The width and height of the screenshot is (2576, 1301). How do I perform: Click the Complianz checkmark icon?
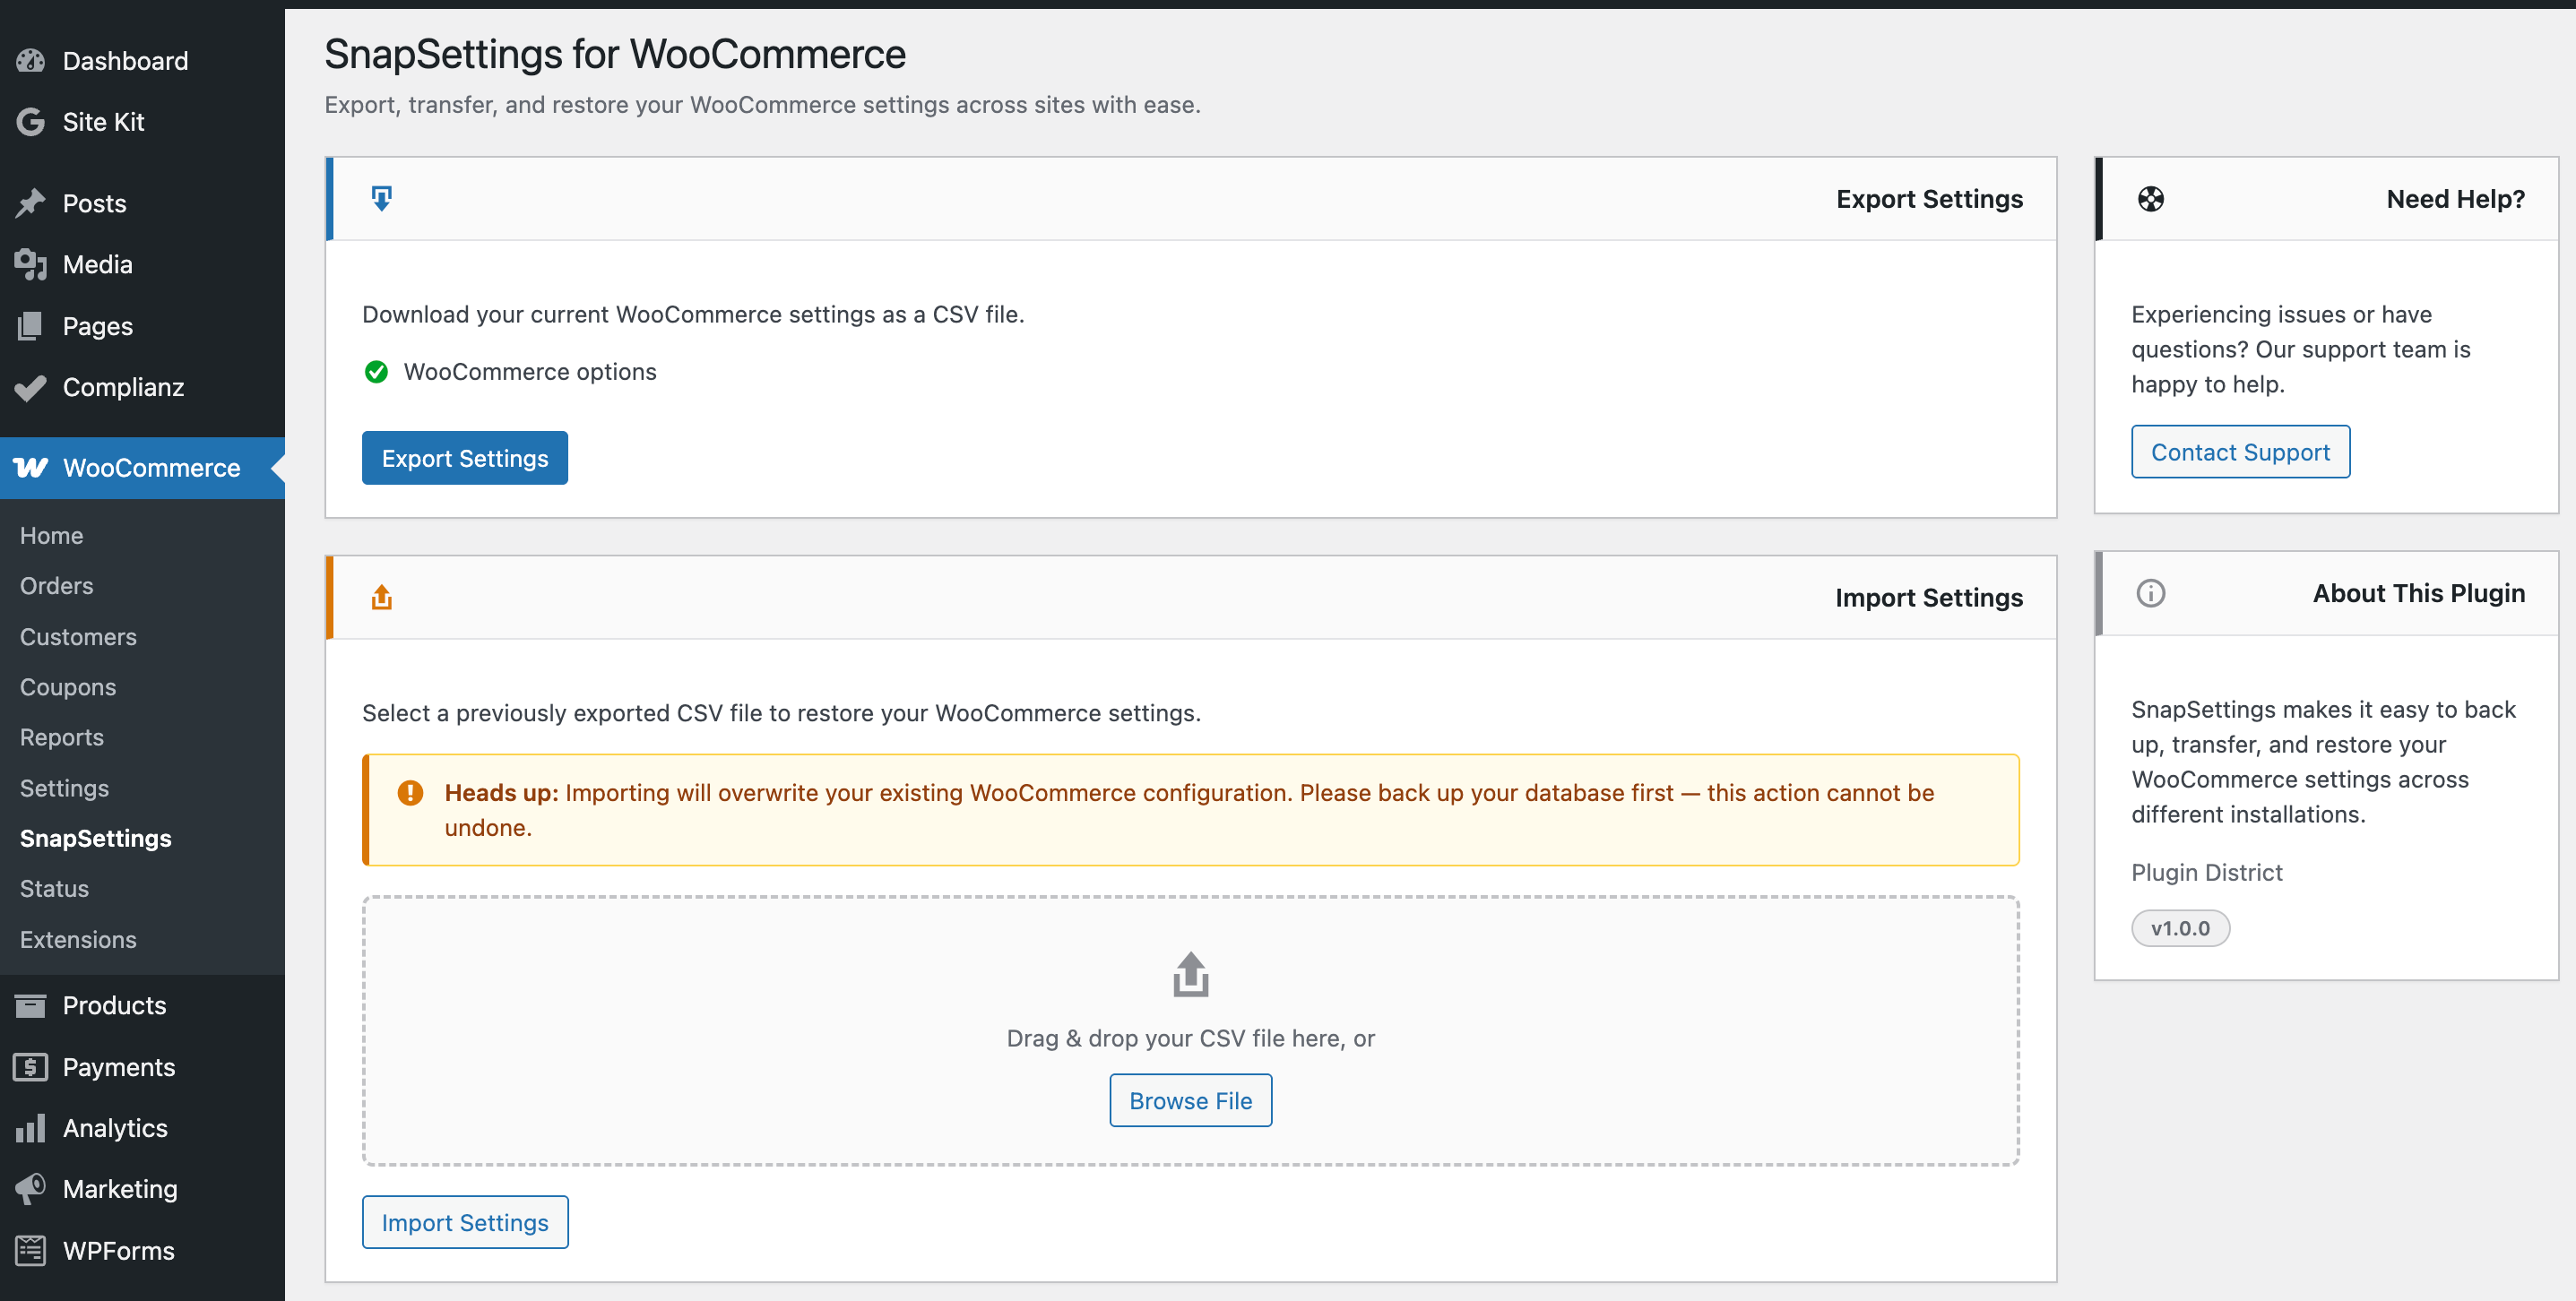point(30,387)
